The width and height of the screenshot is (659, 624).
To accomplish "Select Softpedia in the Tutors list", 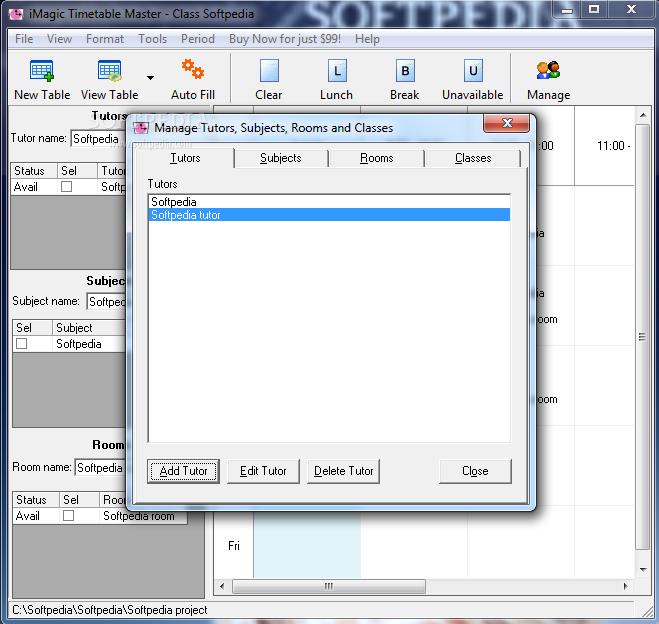I will pos(330,202).
